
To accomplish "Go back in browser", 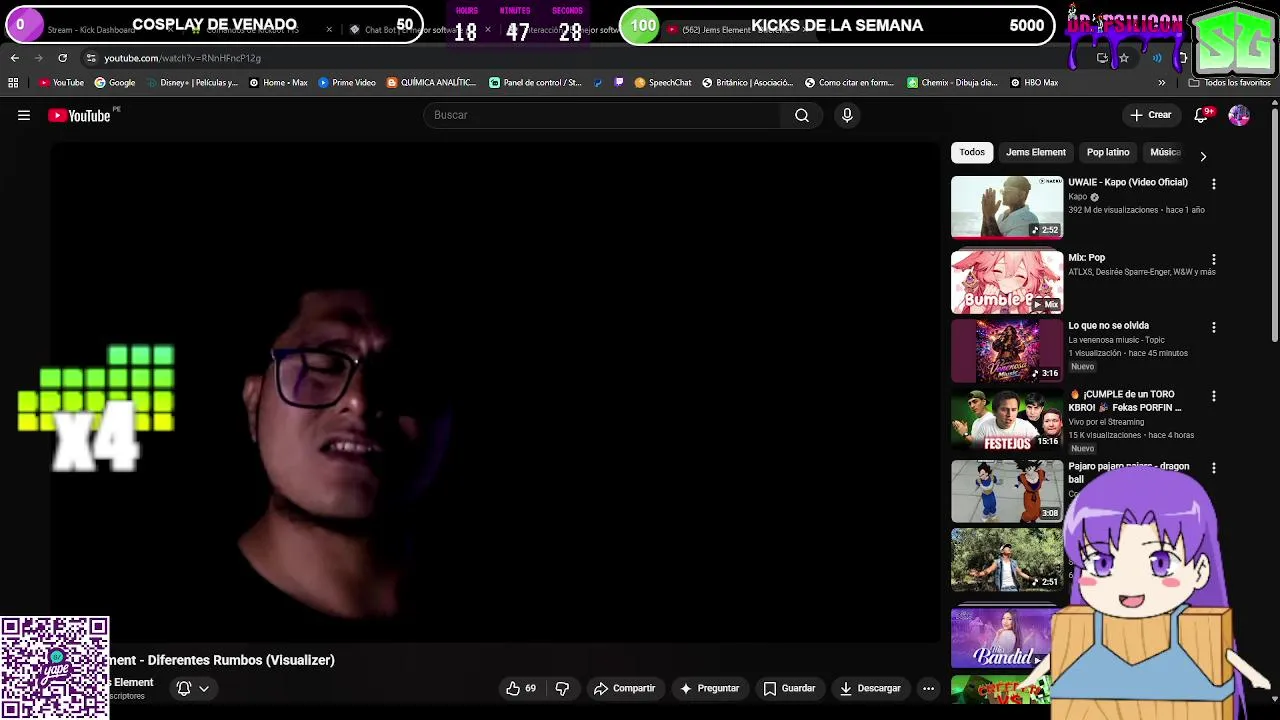I will pyautogui.click(x=15, y=58).
